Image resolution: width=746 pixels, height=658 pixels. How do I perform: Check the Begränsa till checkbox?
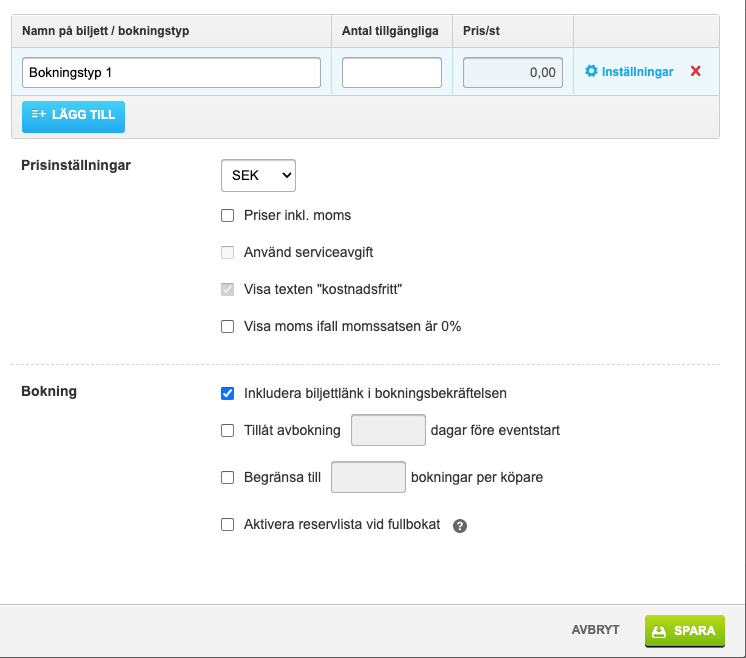228,478
